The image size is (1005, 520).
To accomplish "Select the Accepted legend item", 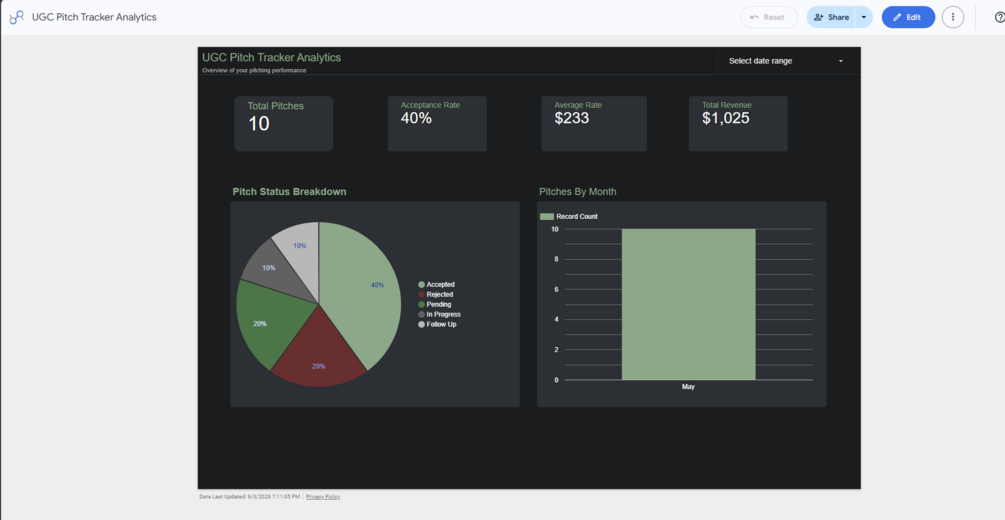I will 436,285.
